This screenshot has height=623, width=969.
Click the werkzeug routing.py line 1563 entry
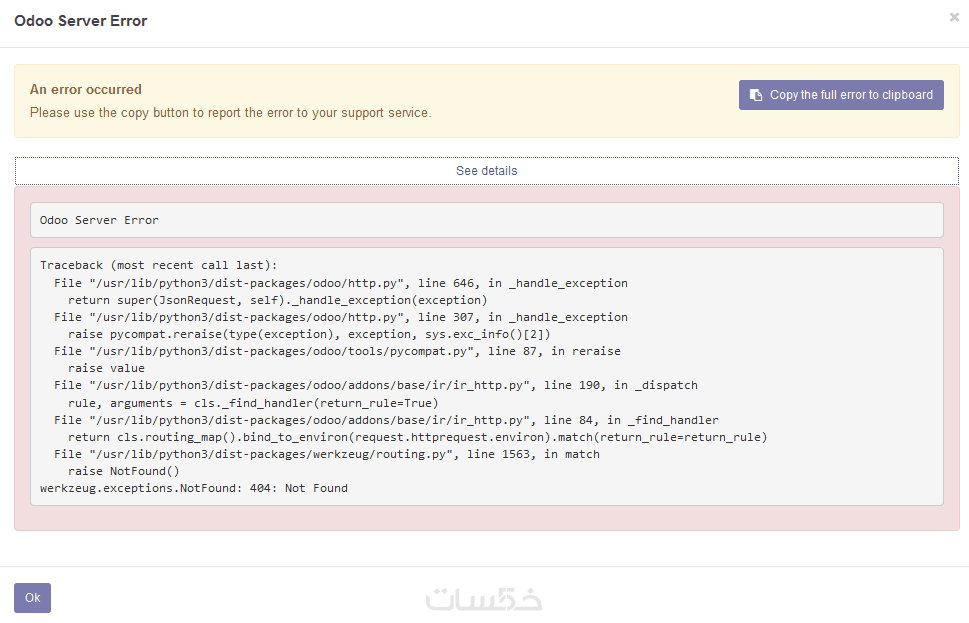pos(327,454)
